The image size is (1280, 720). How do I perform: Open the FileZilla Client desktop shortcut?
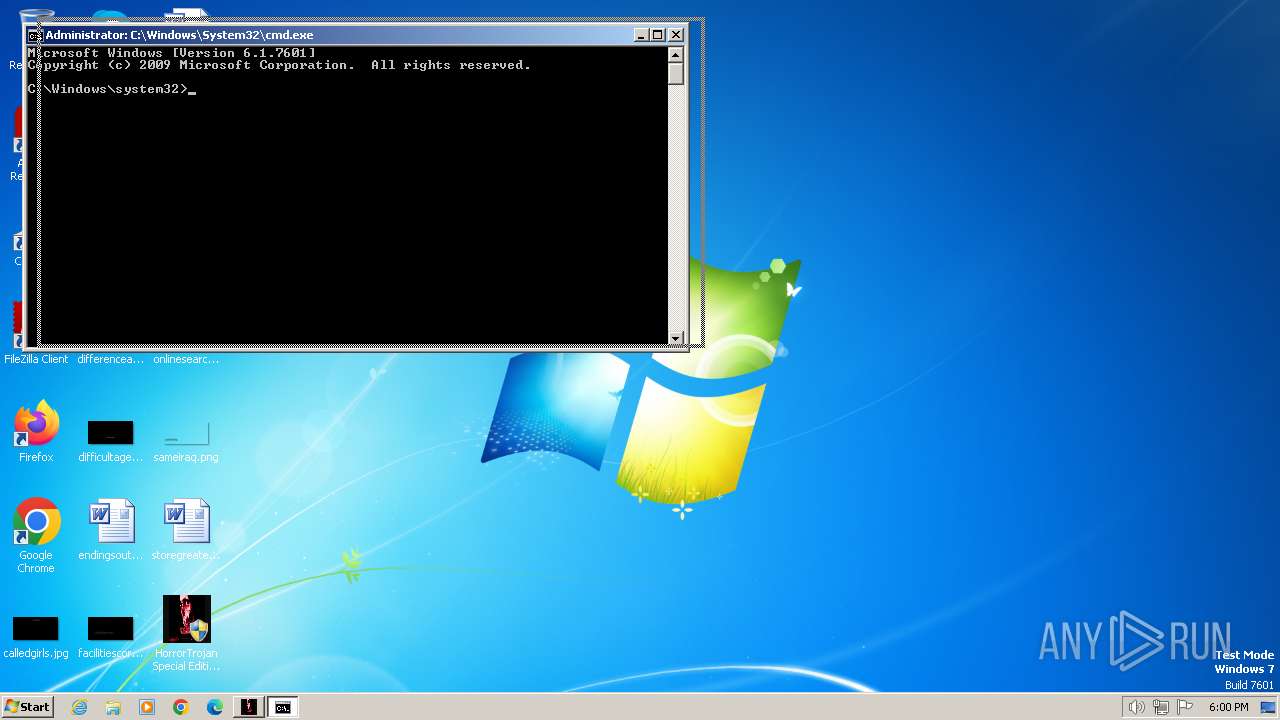pyautogui.click(x=36, y=359)
